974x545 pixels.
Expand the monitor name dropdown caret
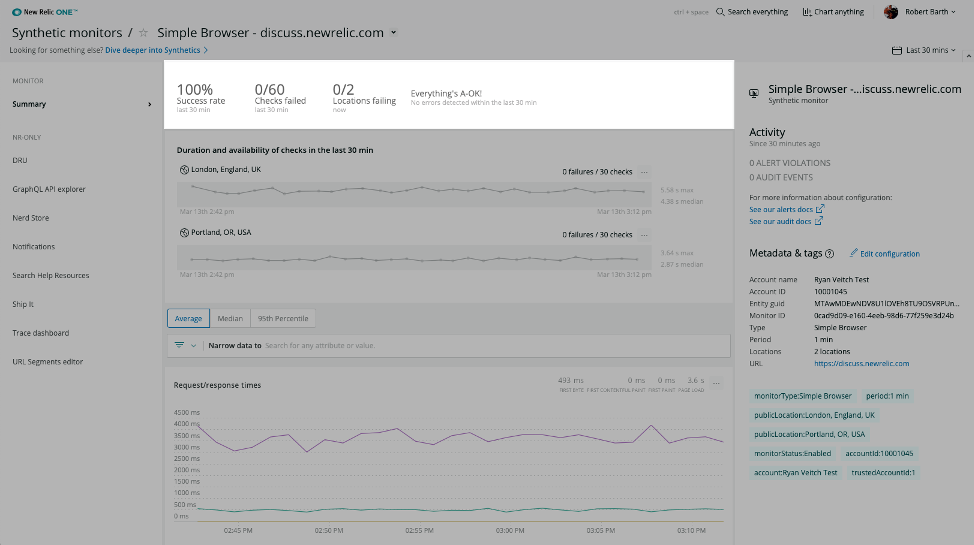coord(393,33)
